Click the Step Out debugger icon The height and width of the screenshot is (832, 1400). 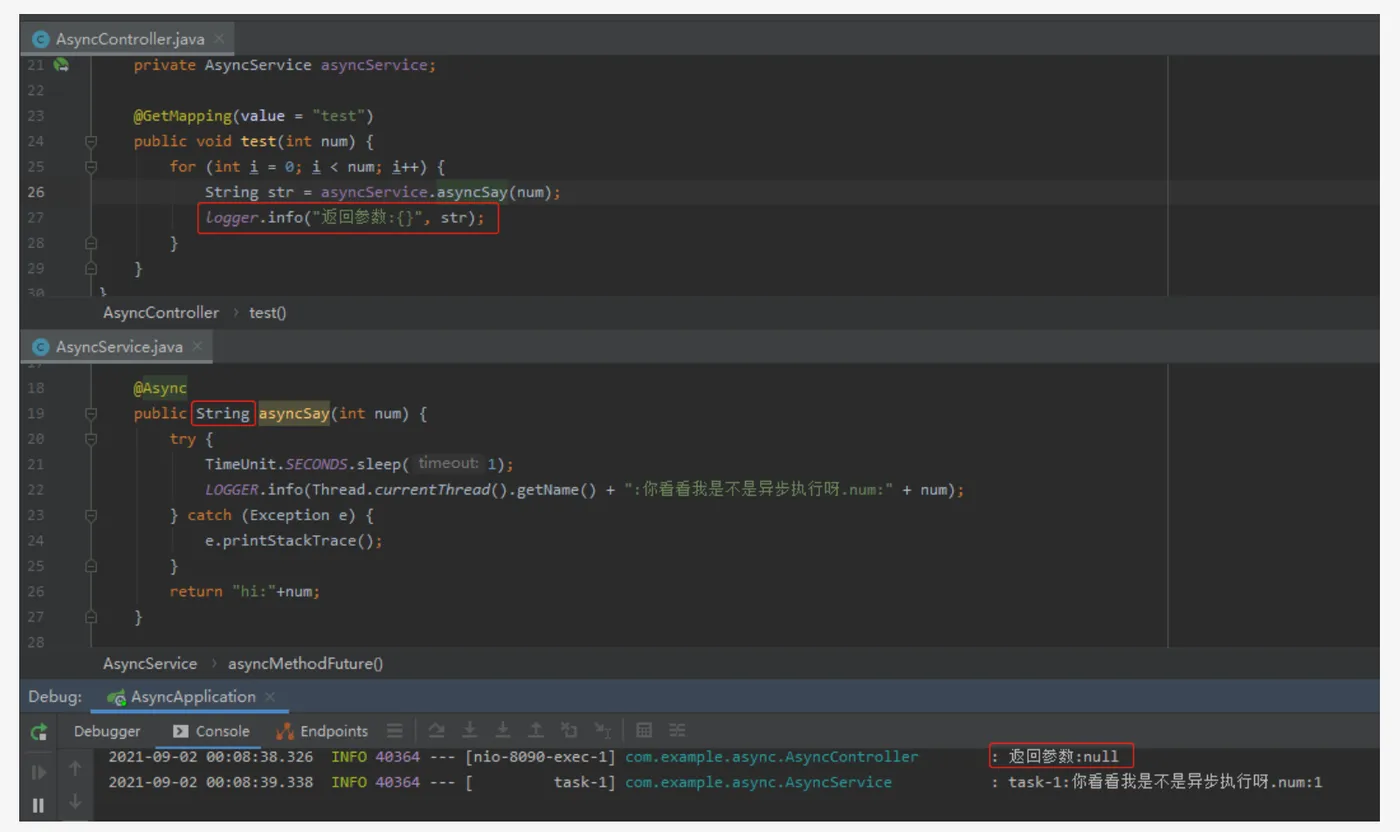click(x=536, y=731)
